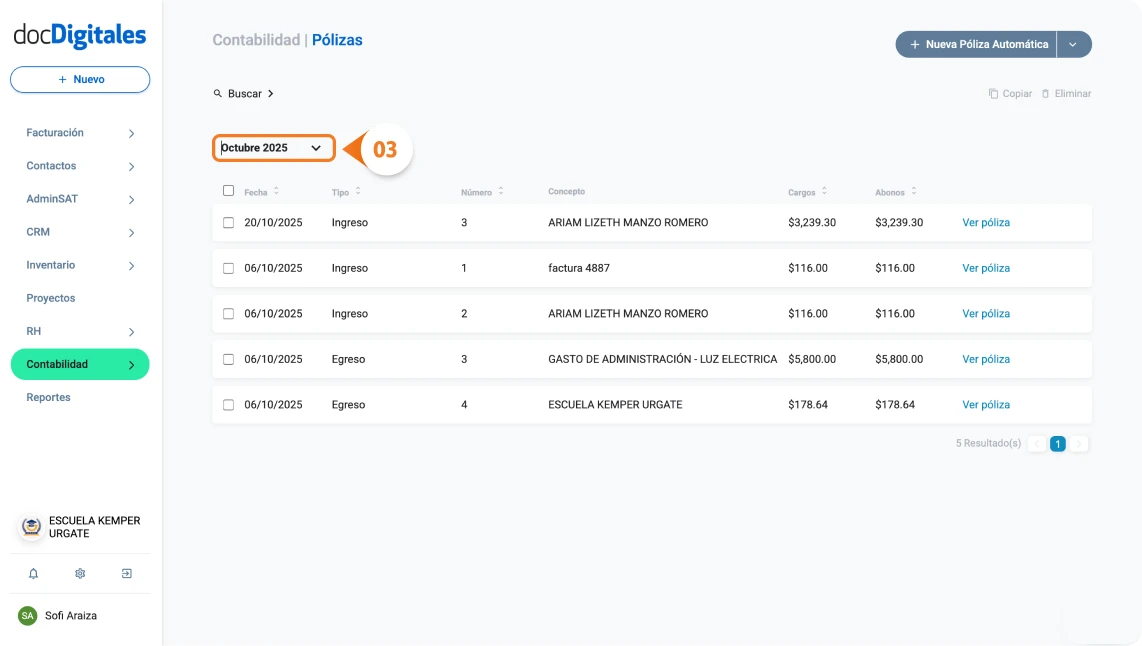Click the logout icon in the sidebar

point(126,573)
